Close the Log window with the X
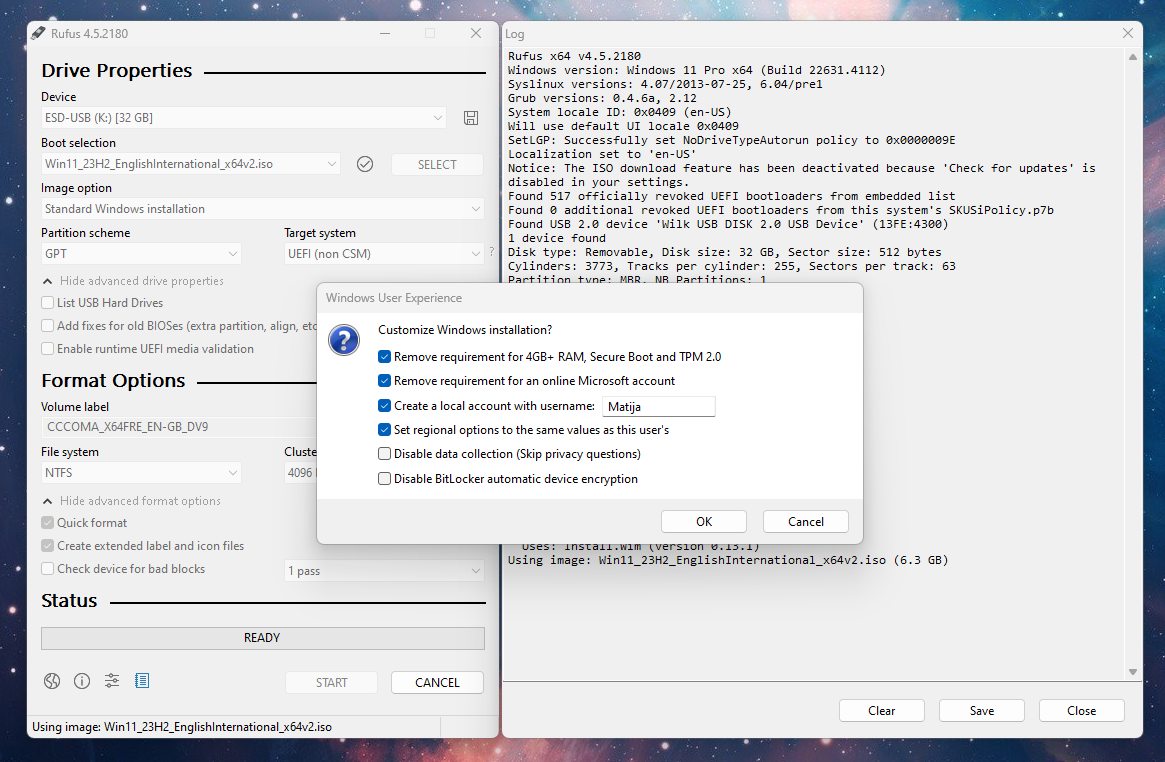 [x=1128, y=33]
